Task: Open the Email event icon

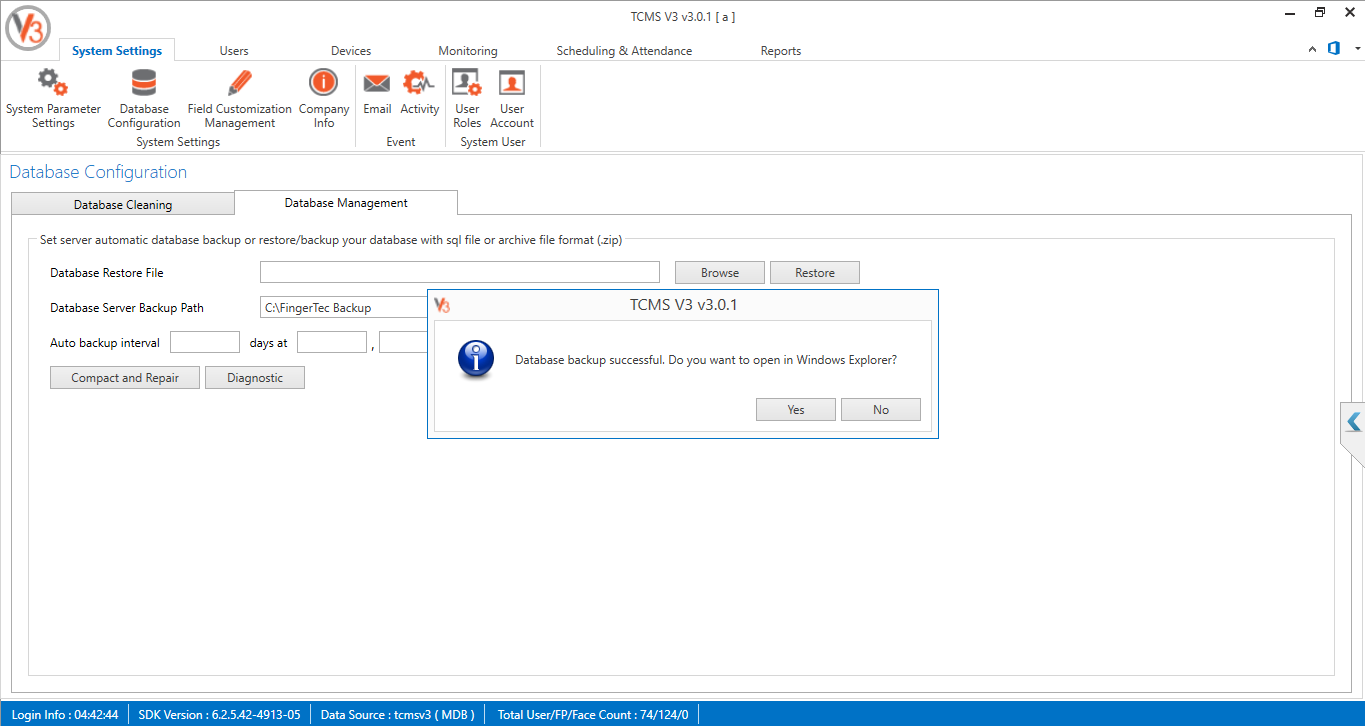Action: [x=377, y=92]
